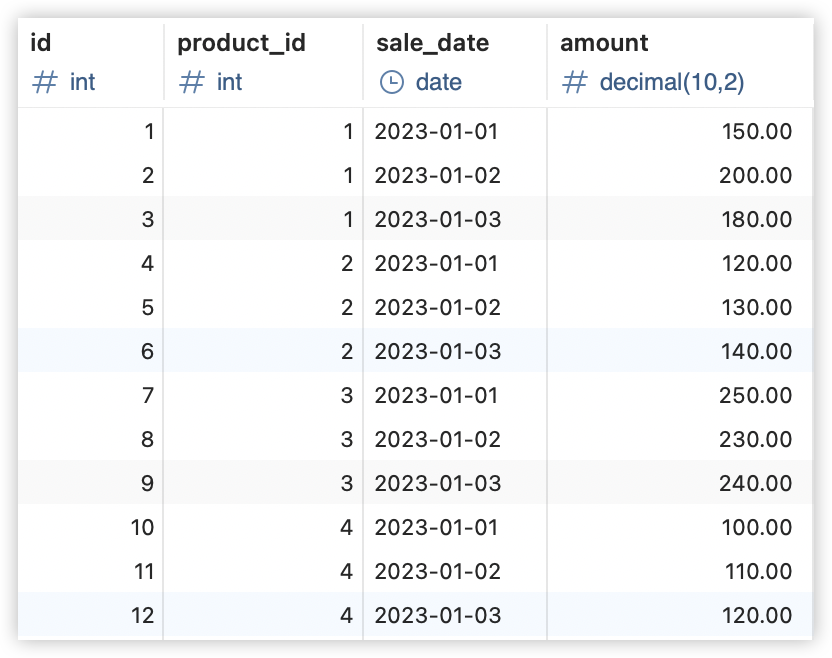Click the sale_date cell in row 5
The width and height of the screenshot is (832, 658).
pos(455,307)
